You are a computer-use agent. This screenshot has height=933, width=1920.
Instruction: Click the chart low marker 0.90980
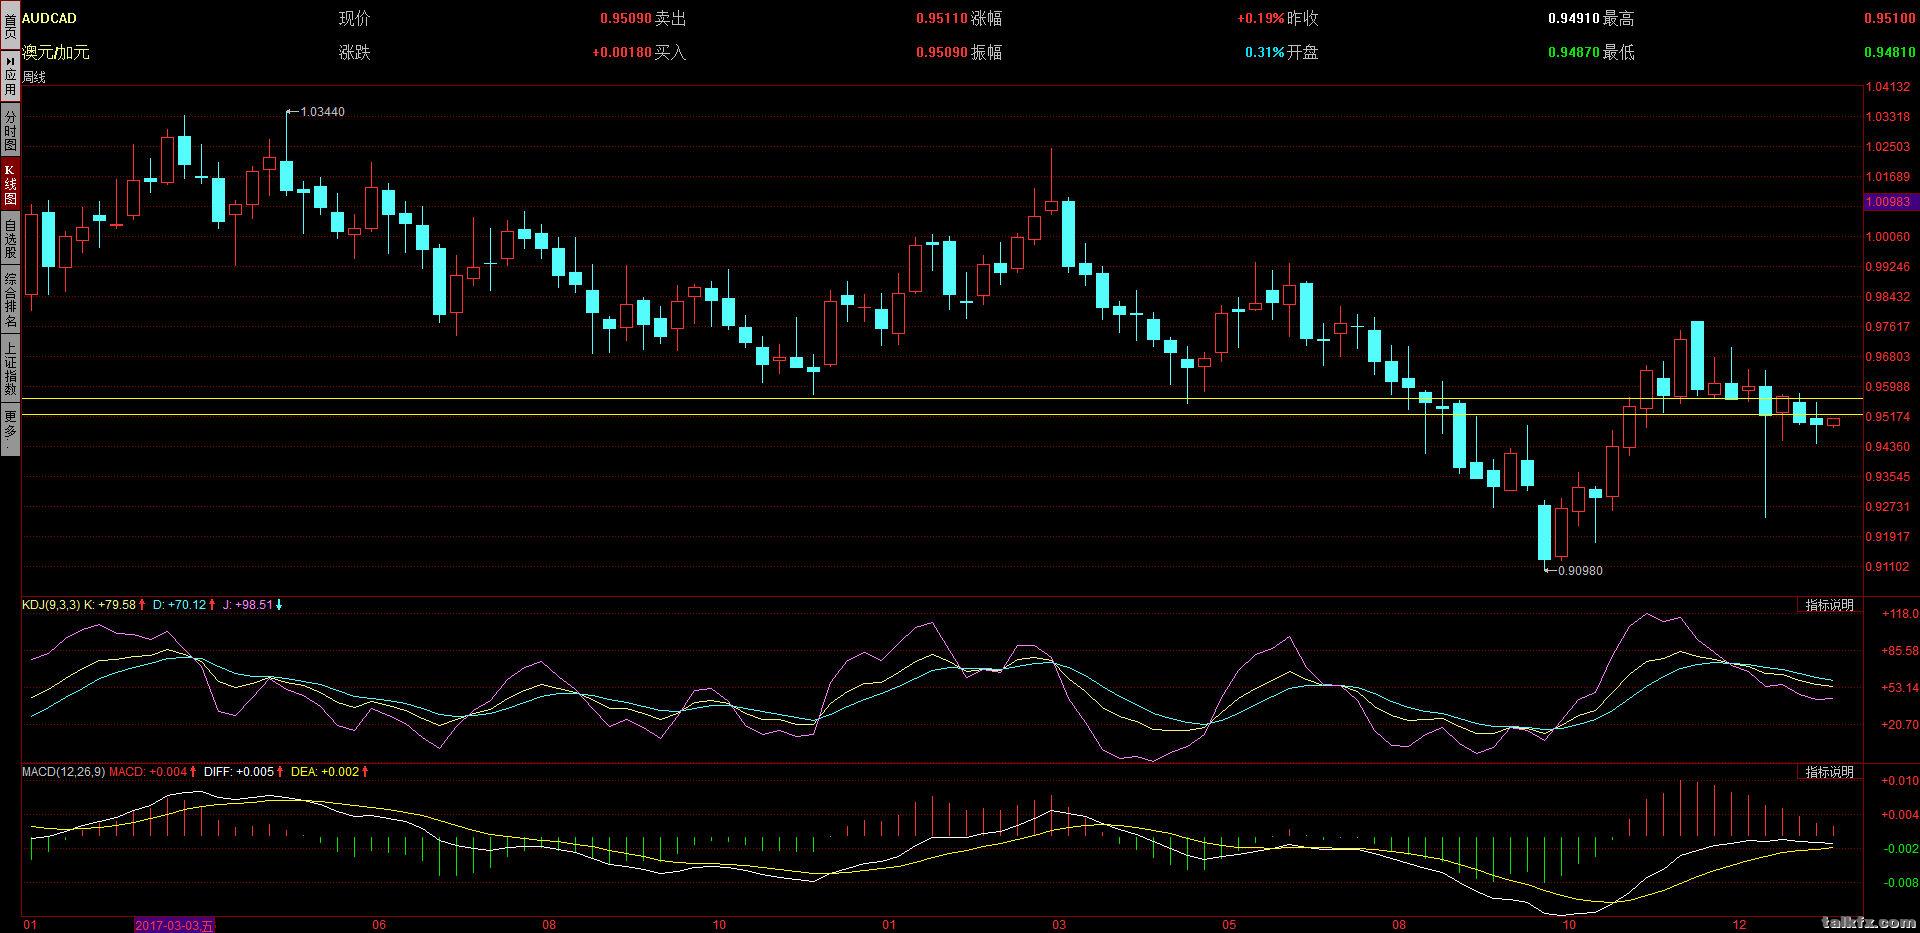click(1580, 571)
